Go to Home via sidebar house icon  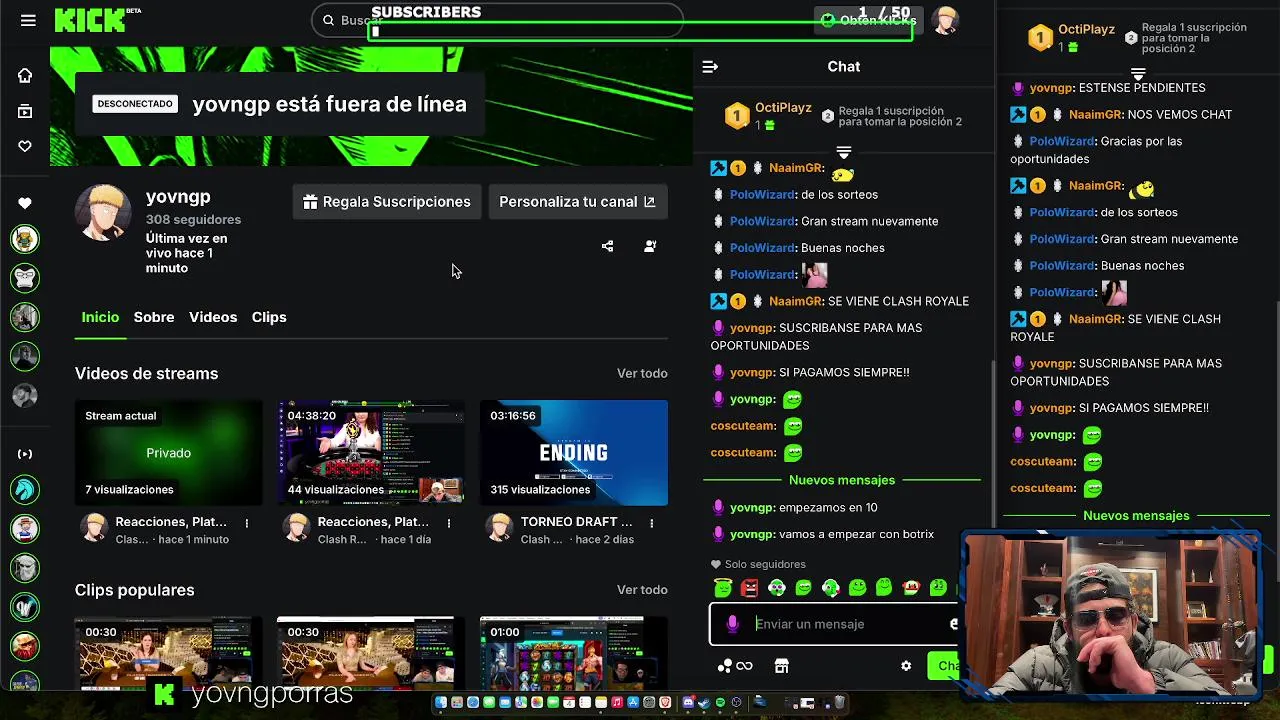[x=25, y=75]
